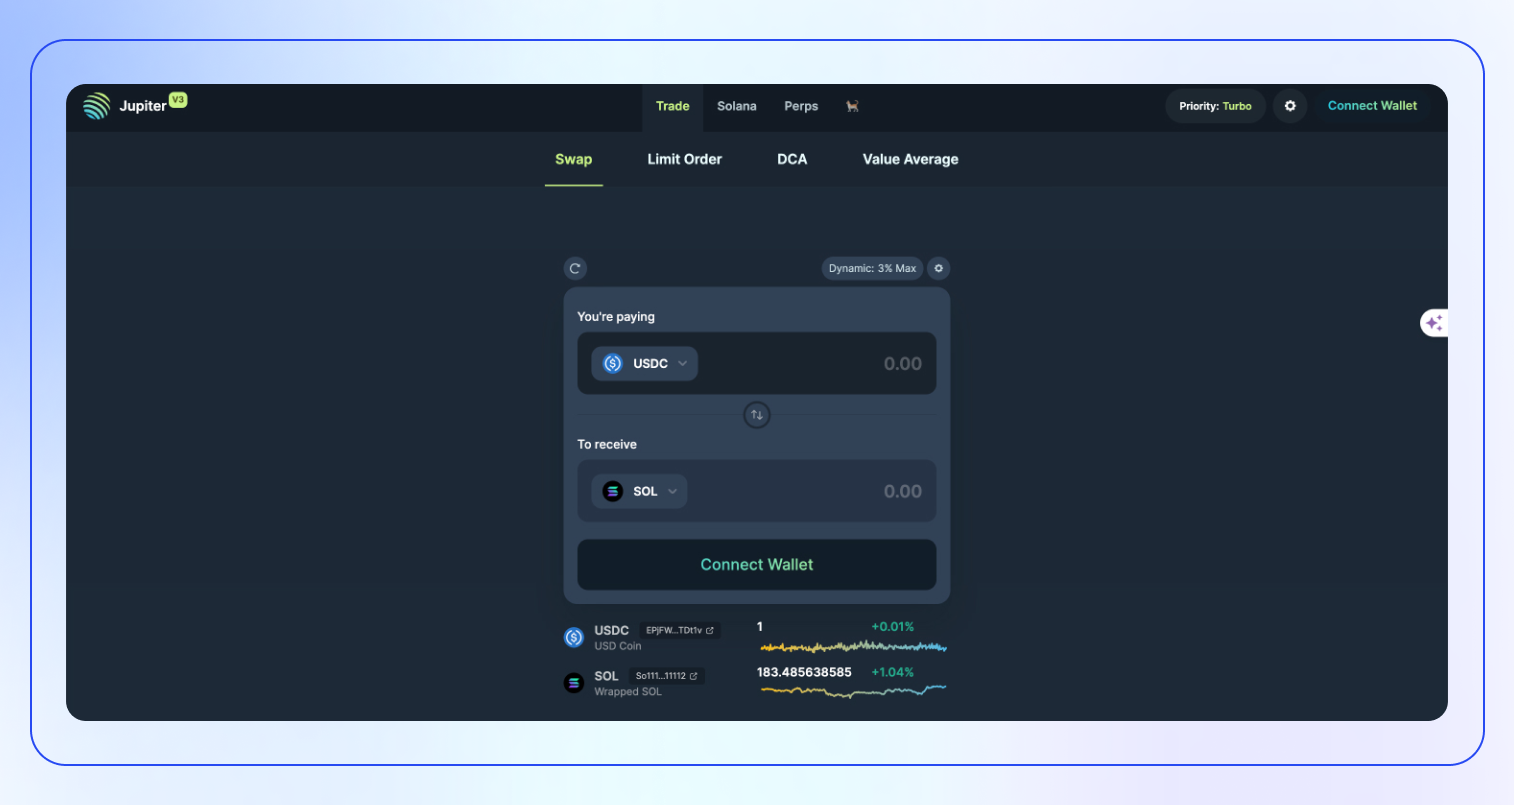Click the Jupiter logo icon

click(97, 106)
